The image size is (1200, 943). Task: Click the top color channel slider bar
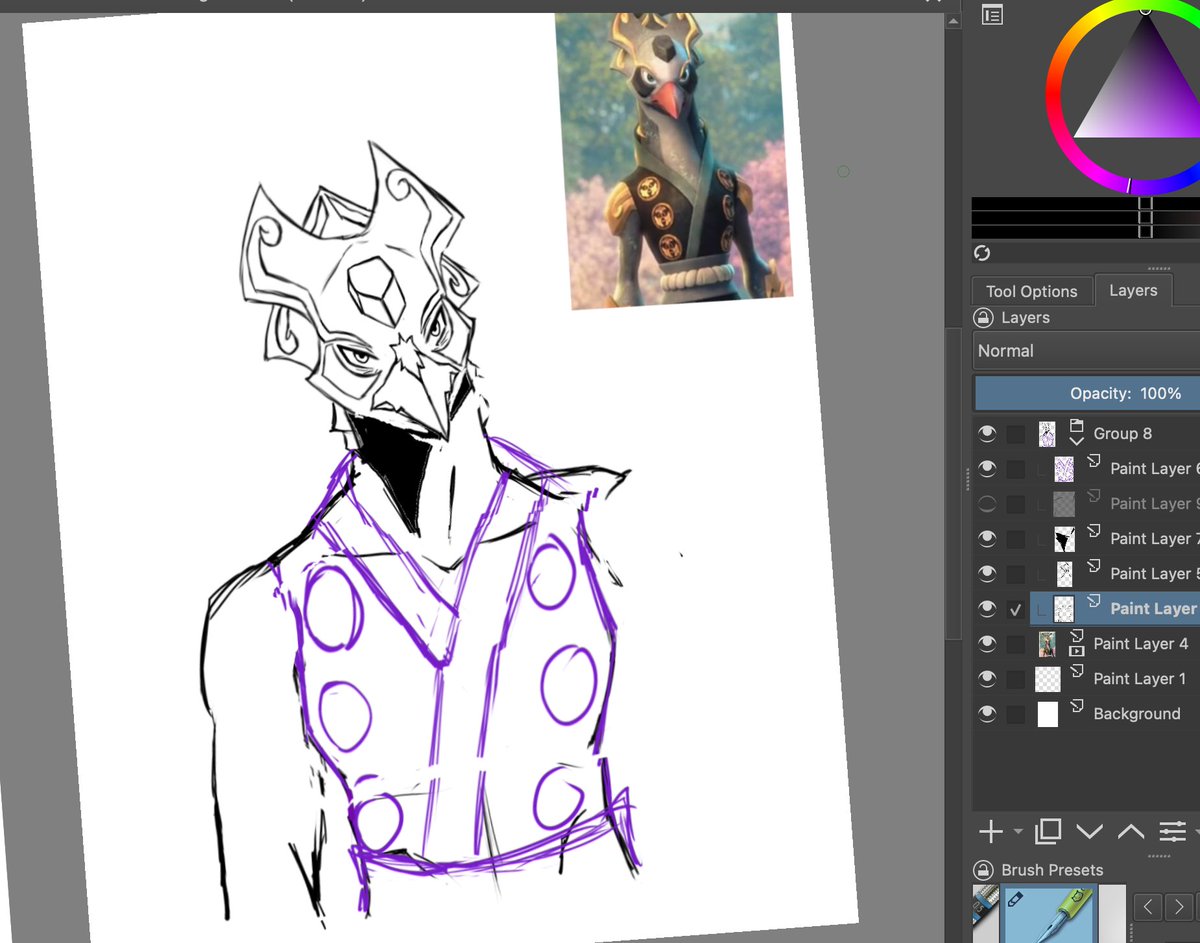tap(1086, 203)
